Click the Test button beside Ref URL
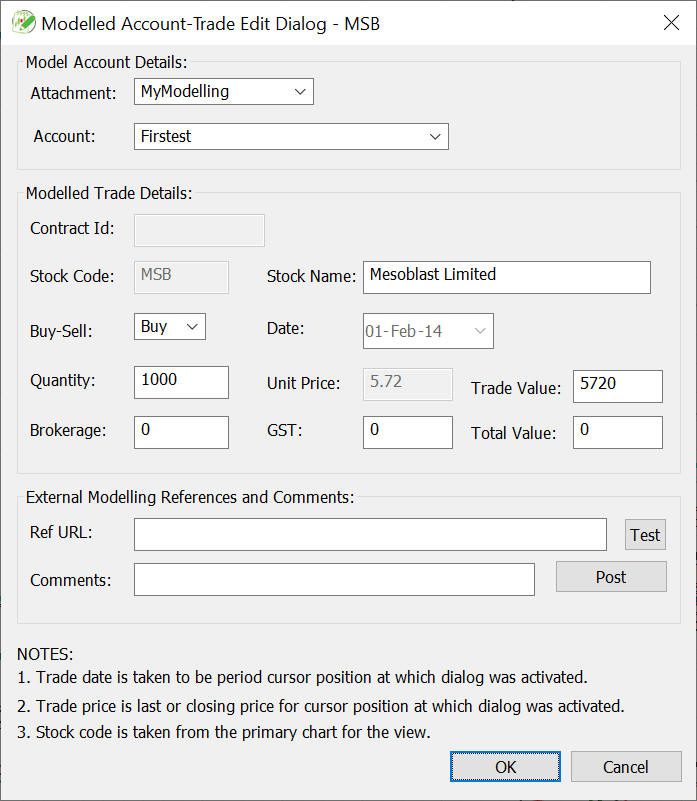The width and height of the screenshot is (697, 801). (645, 534)
